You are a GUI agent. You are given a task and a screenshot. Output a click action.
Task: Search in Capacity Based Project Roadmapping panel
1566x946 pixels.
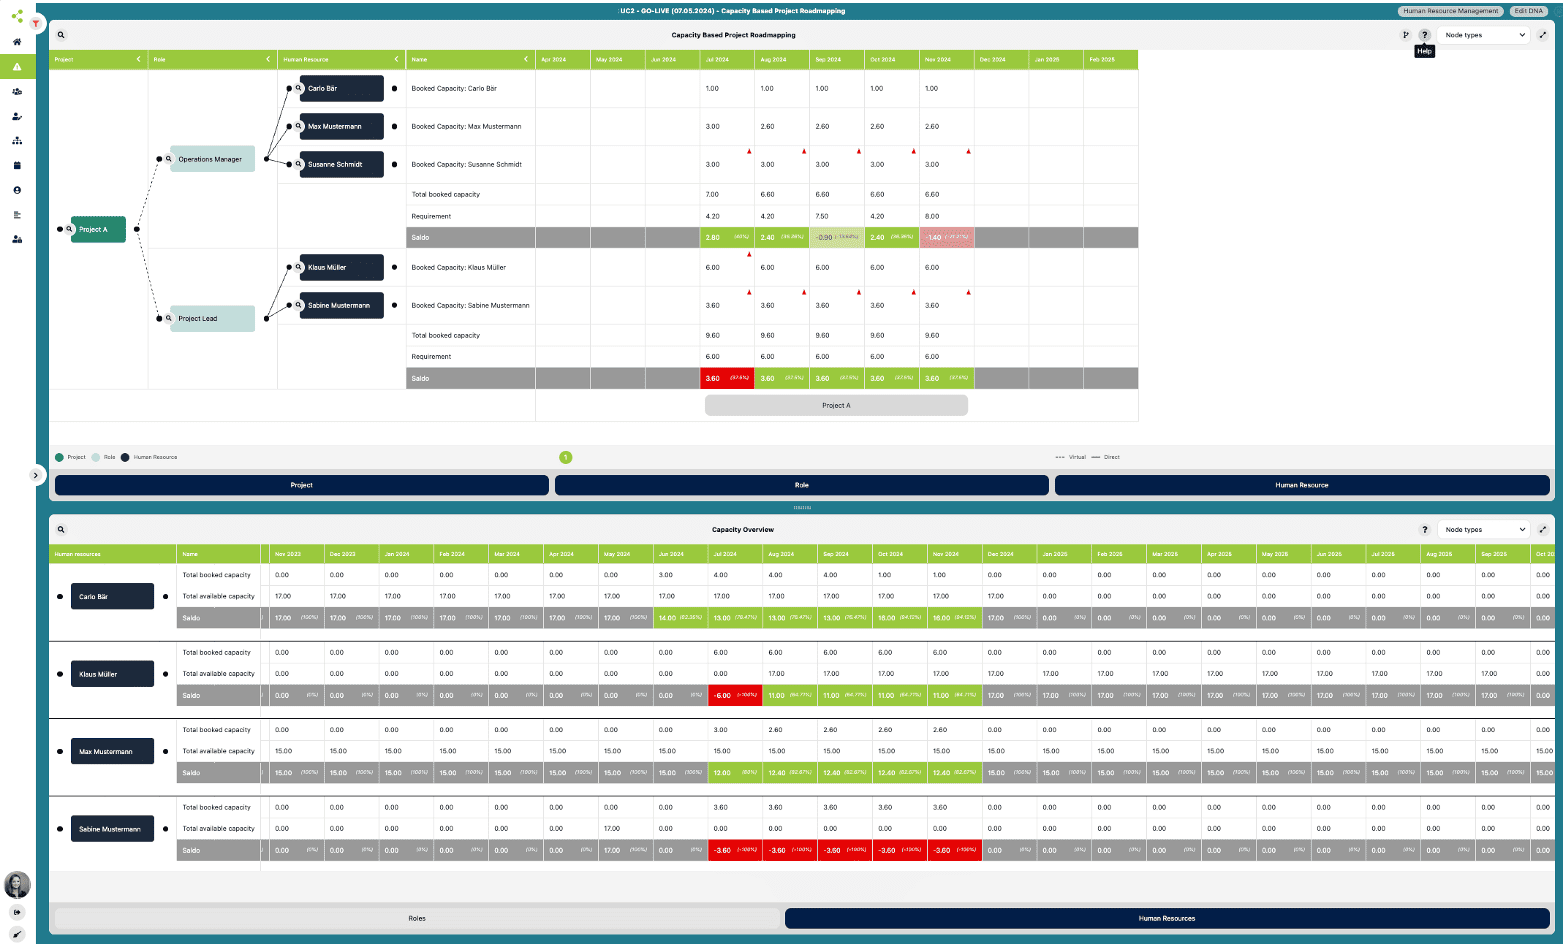pyautogui.click(x=61, y=35)
